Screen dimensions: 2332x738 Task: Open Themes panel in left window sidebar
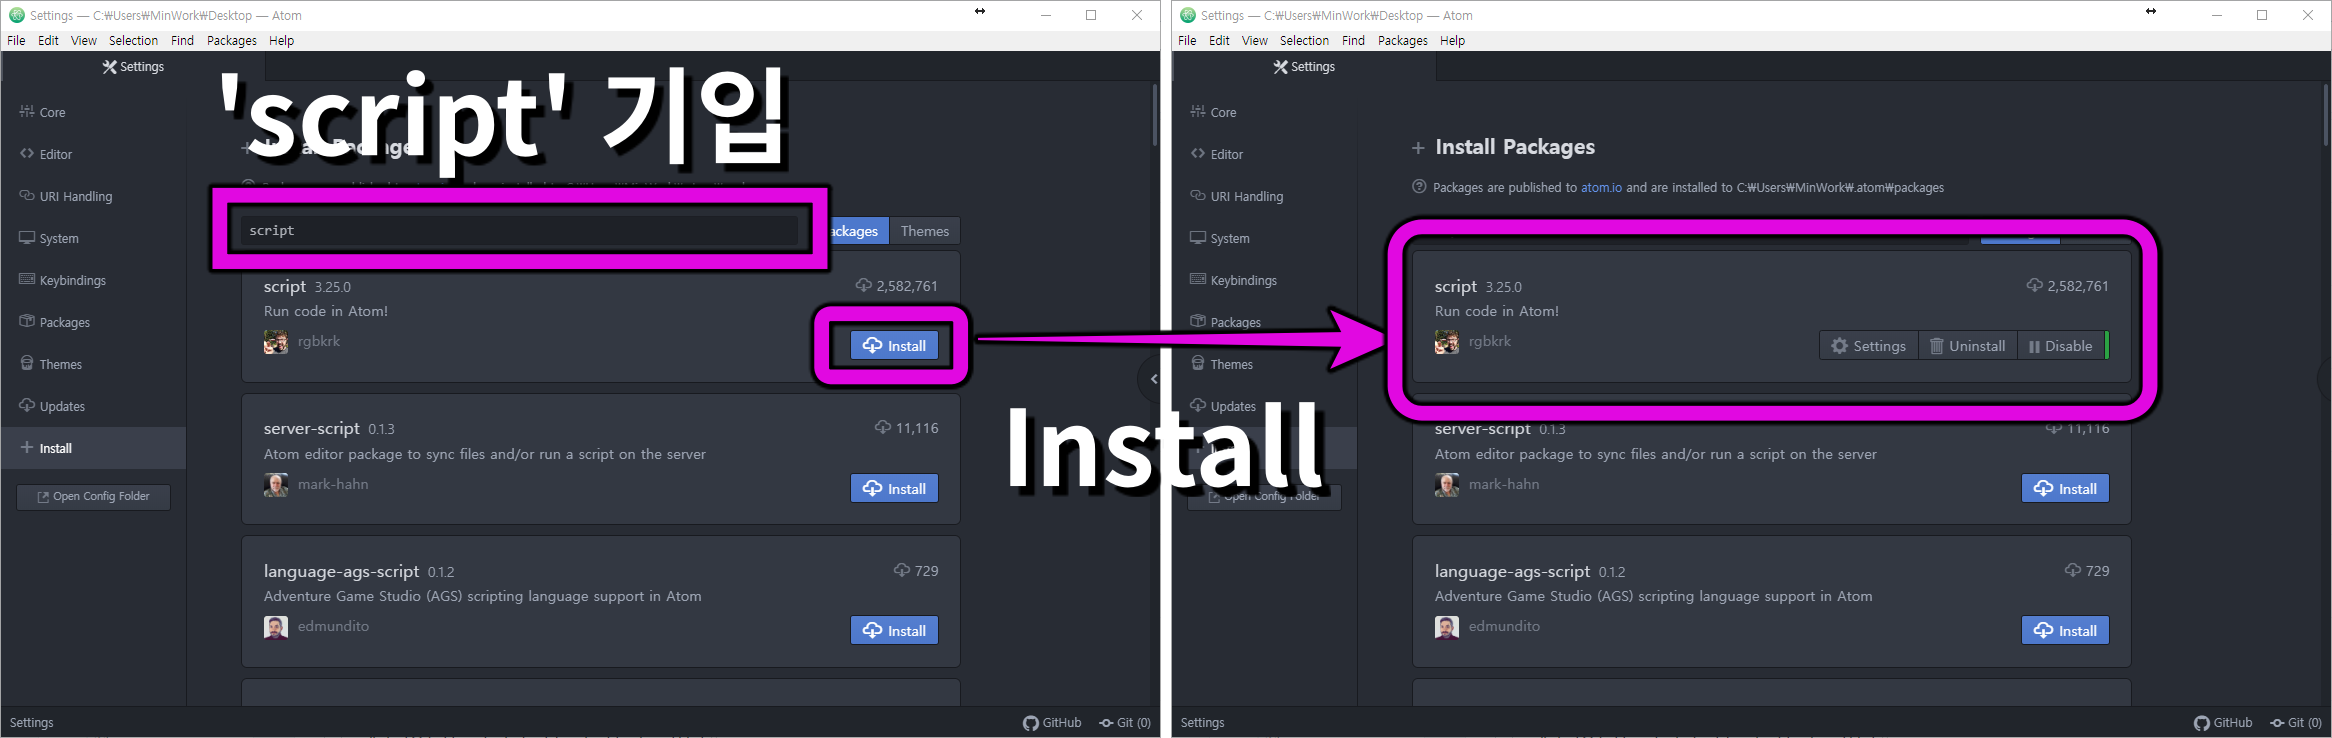click(x=50, y=364)
